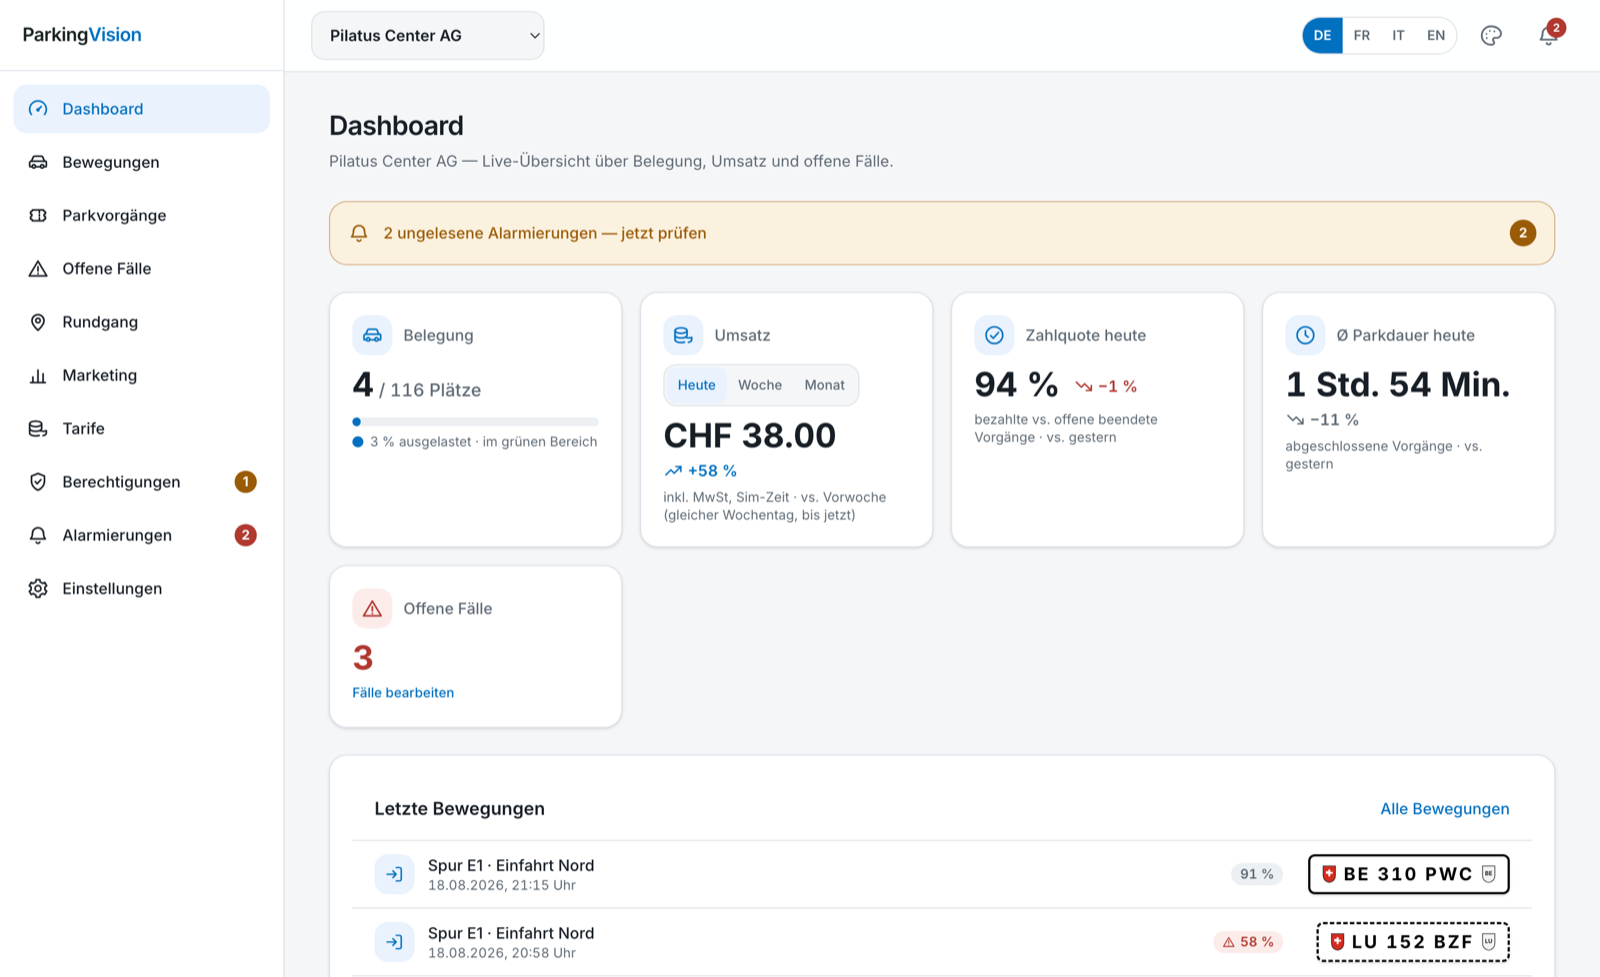Viewport: 1600px width, 977px height.
Task: Click the Umsatz coins icon on card
Action: tap(683, 335)
